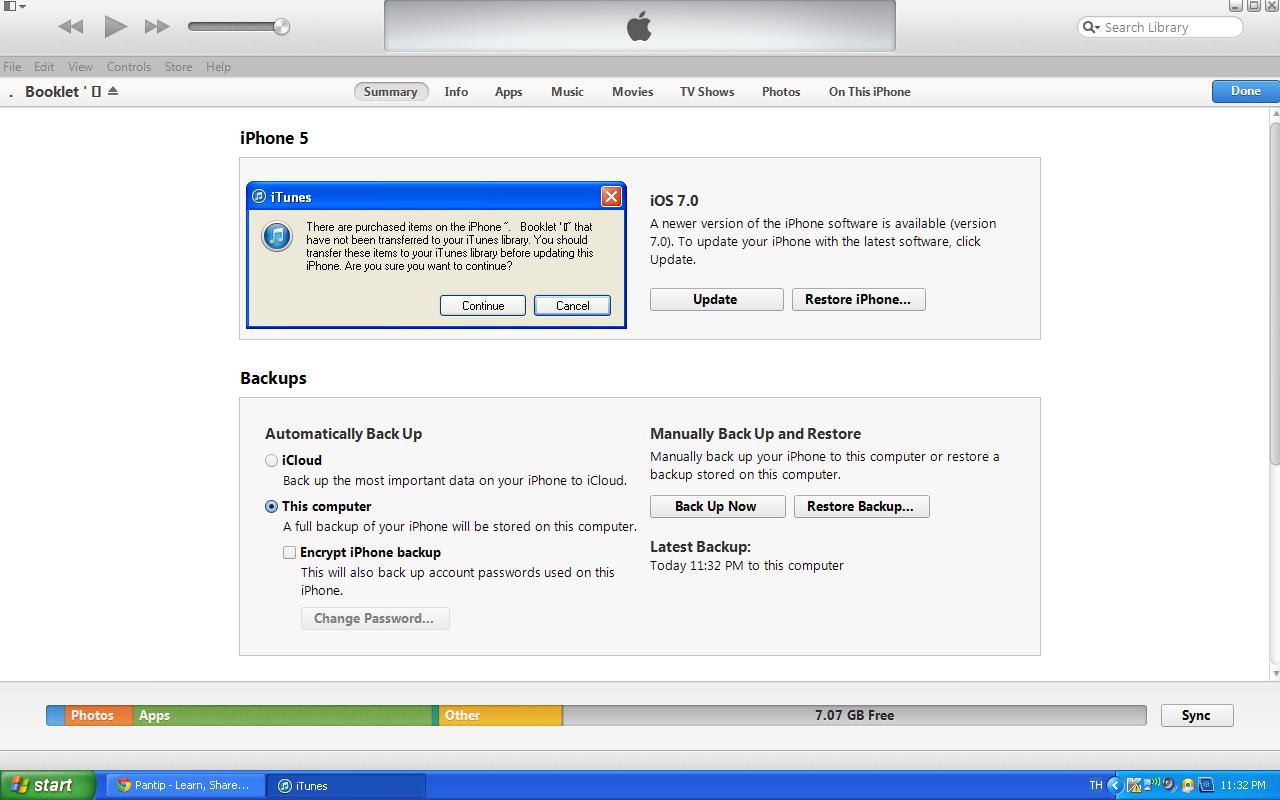Click the TH language indicator
The width and height of the screenshot is (1280, 800).
pyautogui.click(x=1095, y=785)
